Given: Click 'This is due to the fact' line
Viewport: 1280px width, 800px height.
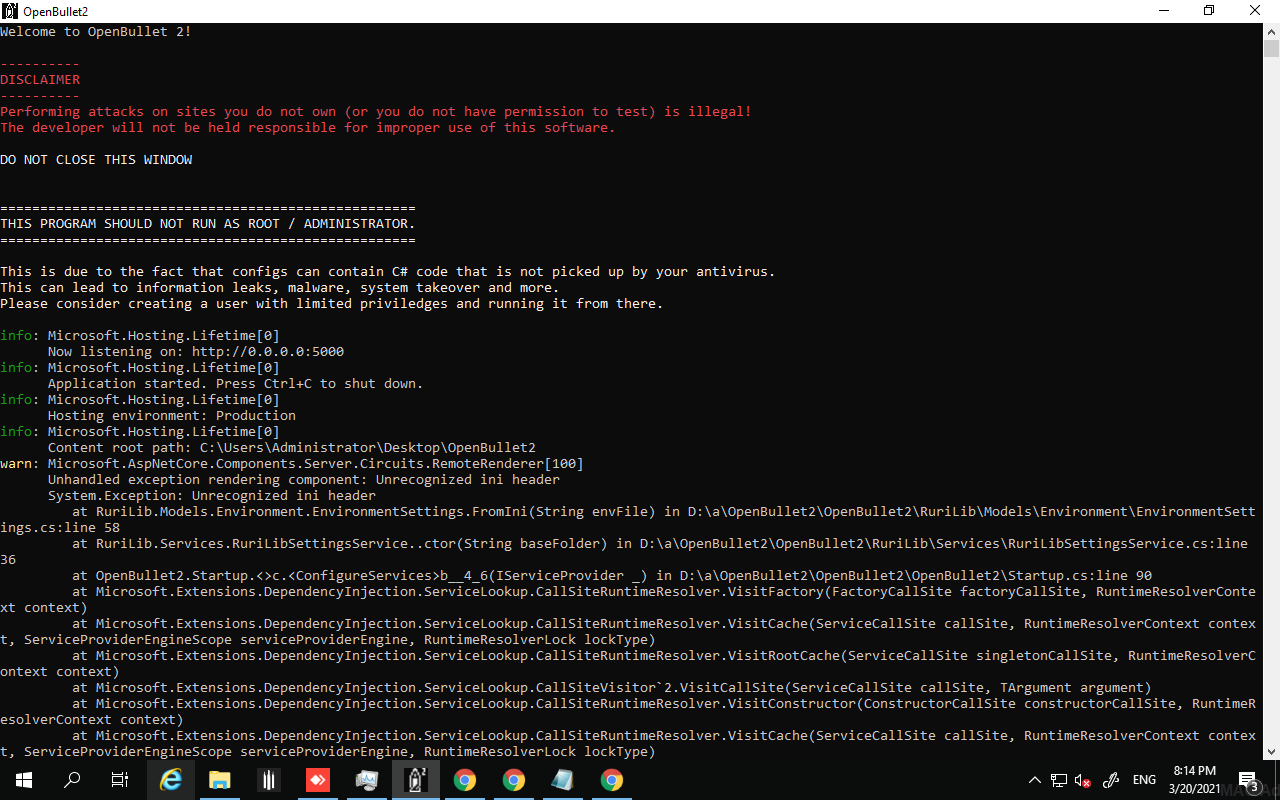Looking at the screenshot, I should click(x=388, y=272).
